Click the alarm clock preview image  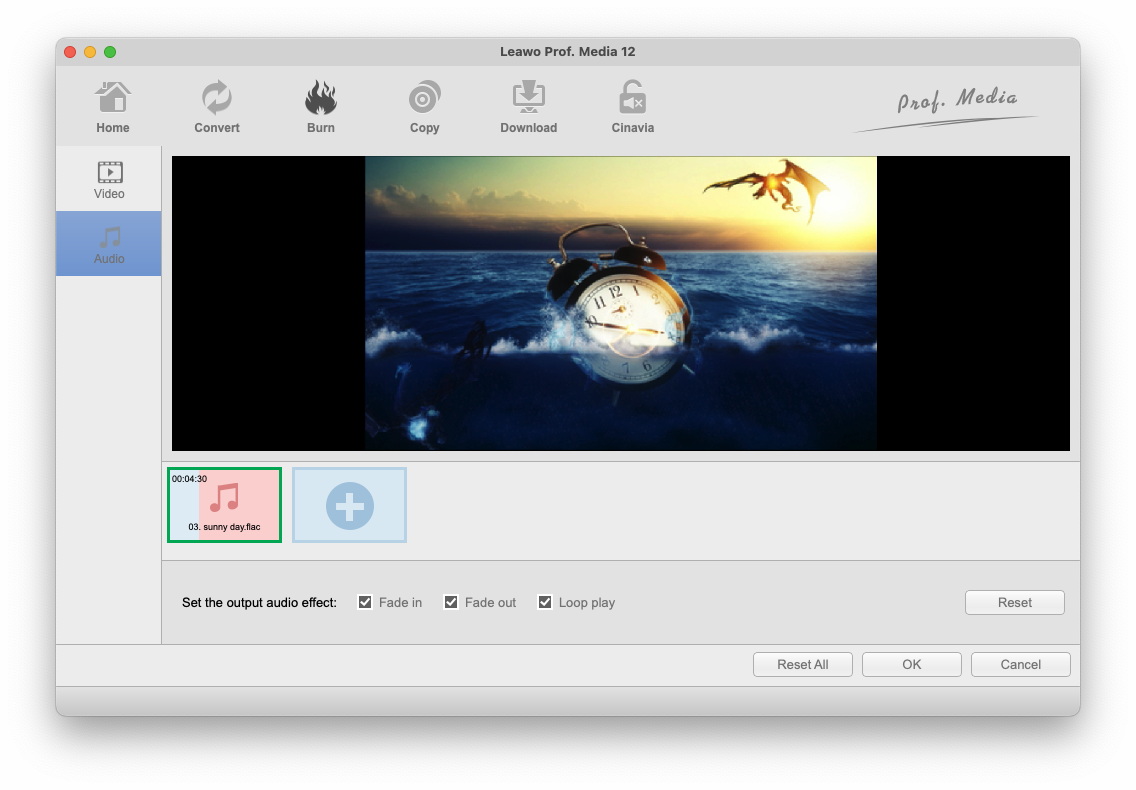pyautogui.click(x=620, y=303)
